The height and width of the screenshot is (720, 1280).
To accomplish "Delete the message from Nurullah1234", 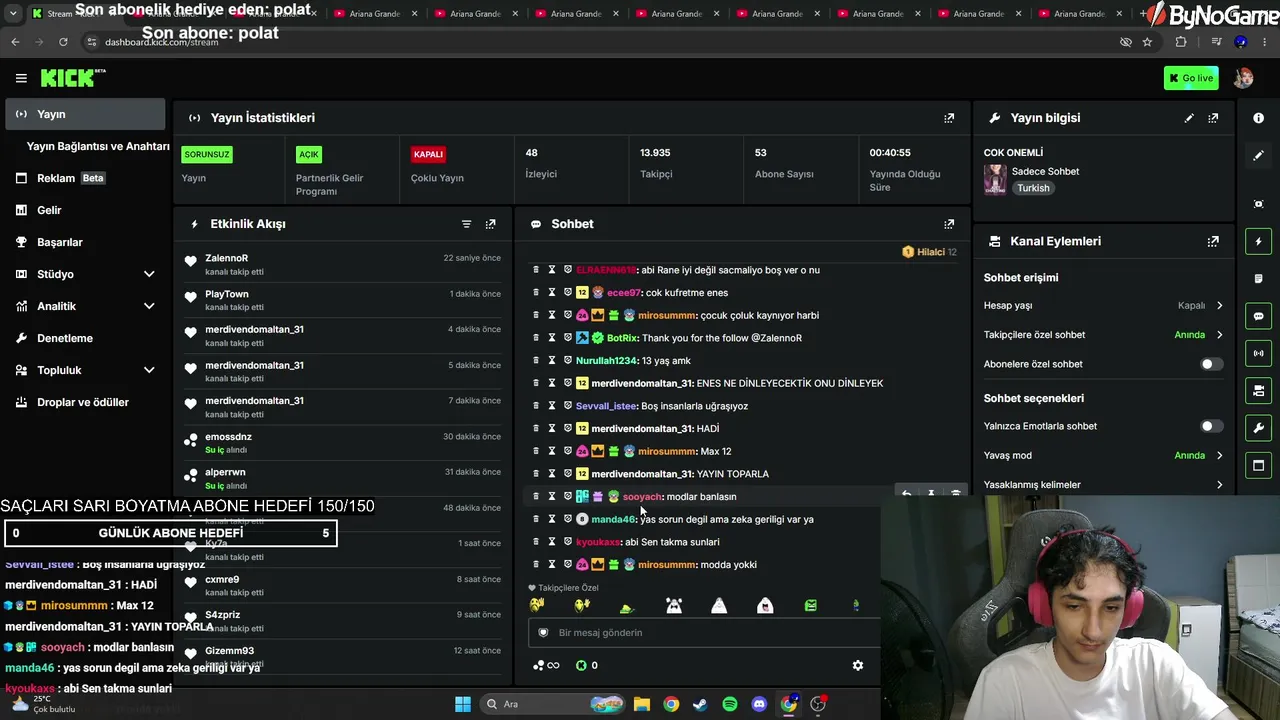I will [x=536, y=360].
